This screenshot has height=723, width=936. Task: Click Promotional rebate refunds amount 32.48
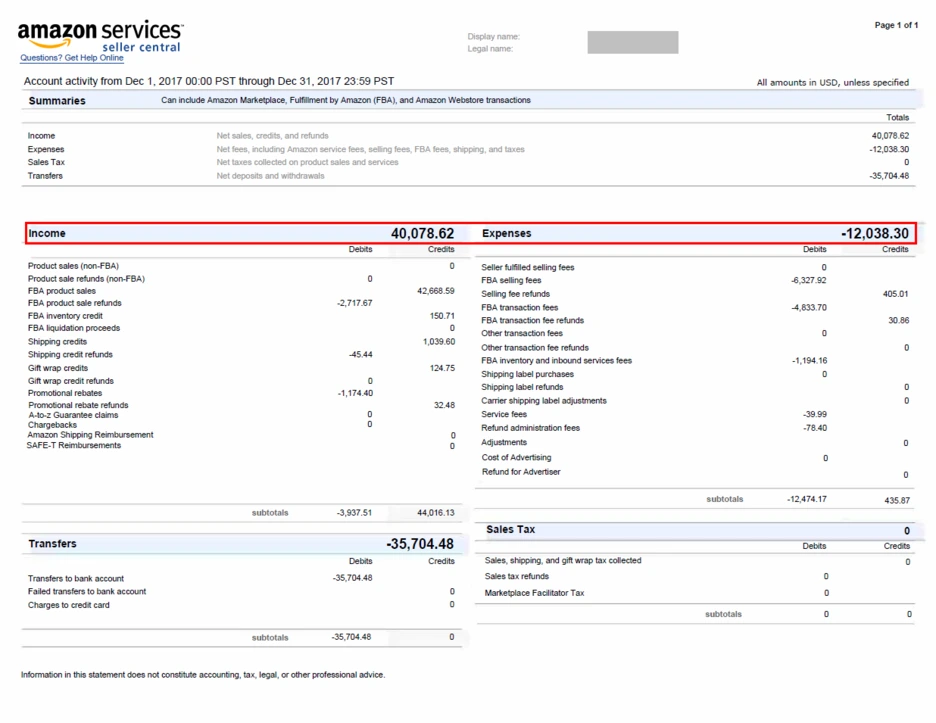tap(444, 405)
